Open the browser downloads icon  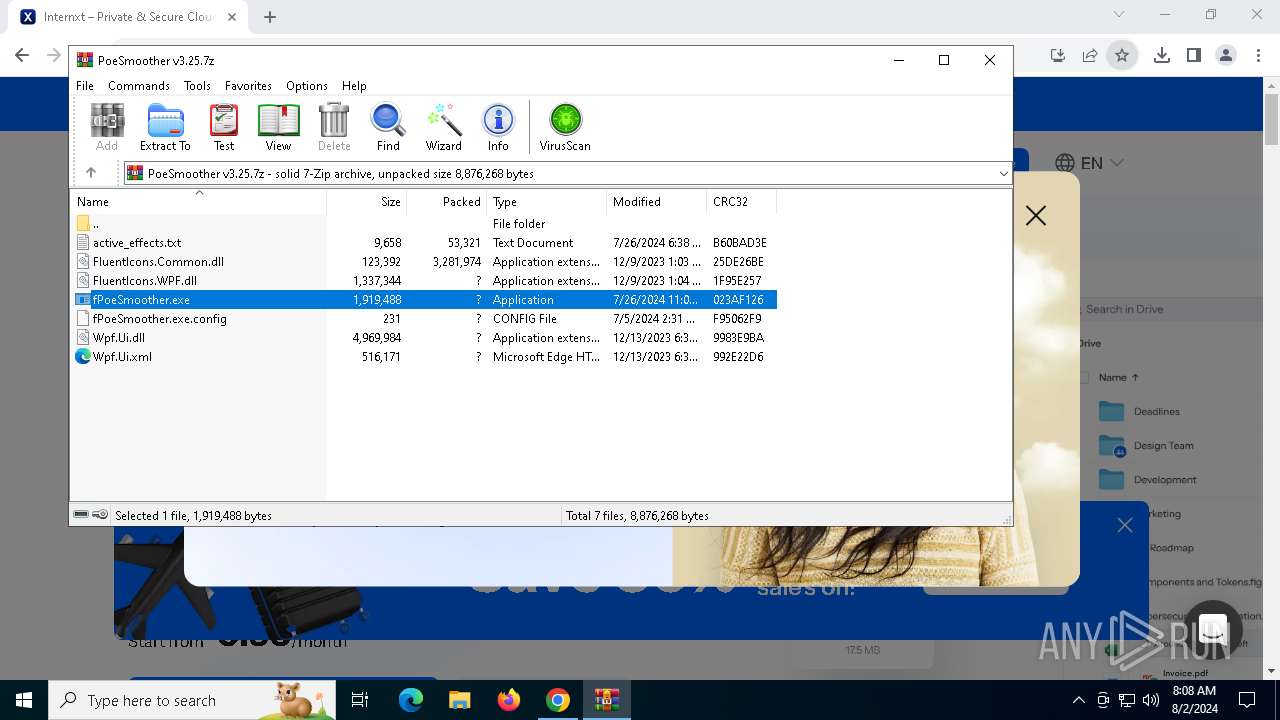[1161, 56]
